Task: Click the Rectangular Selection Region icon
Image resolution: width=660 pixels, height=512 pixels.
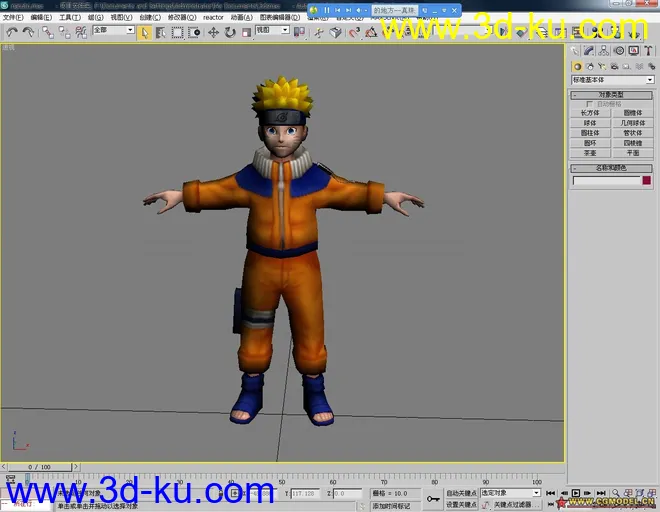Action: [x=177, y=32]
